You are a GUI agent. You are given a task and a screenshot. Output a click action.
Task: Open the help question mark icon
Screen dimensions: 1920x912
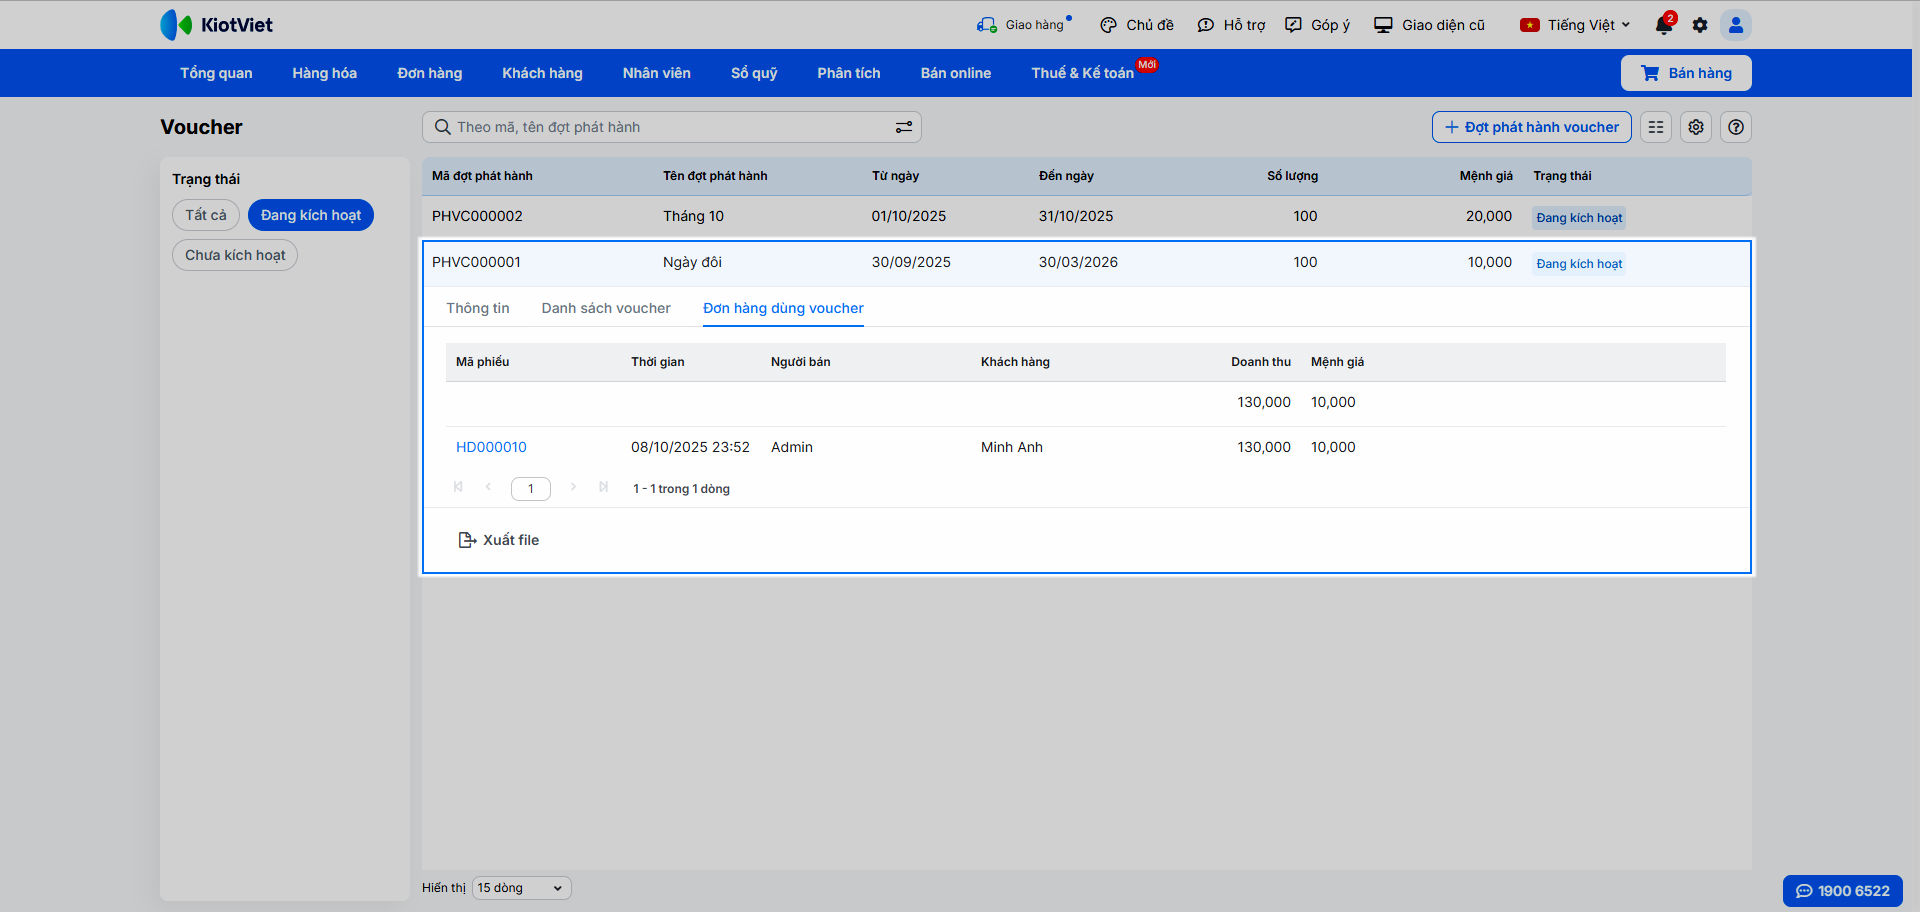(1736, 127)
